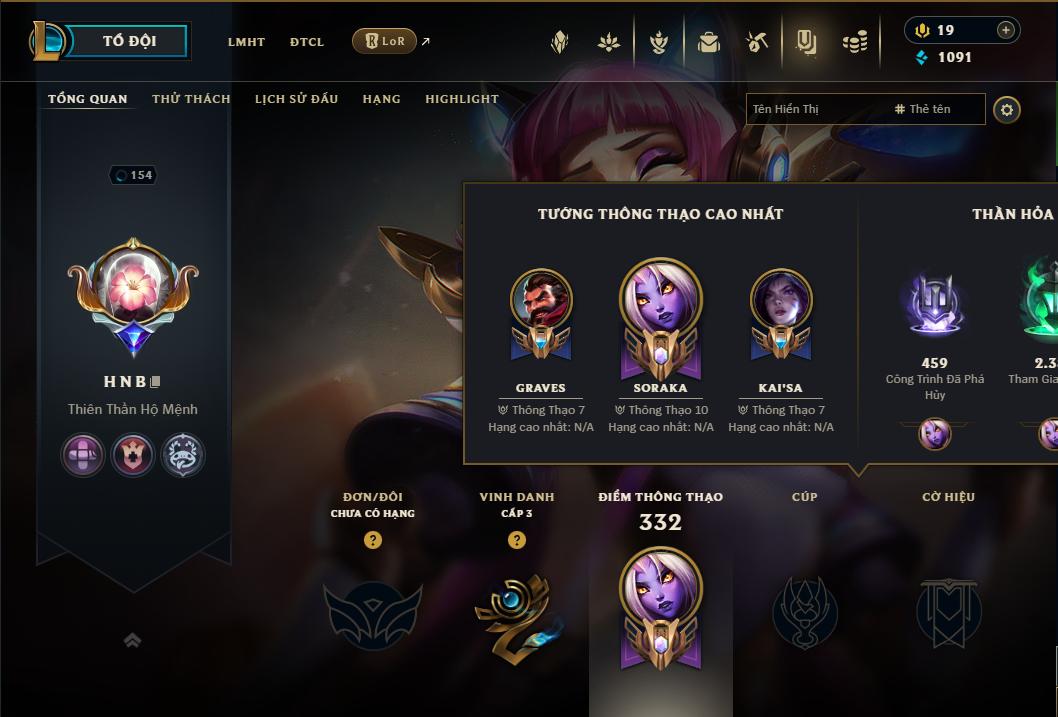This screenshot has width=1058, height=717.
Task: Open profile settings gear icon
Action: (x=1007, y=109)
